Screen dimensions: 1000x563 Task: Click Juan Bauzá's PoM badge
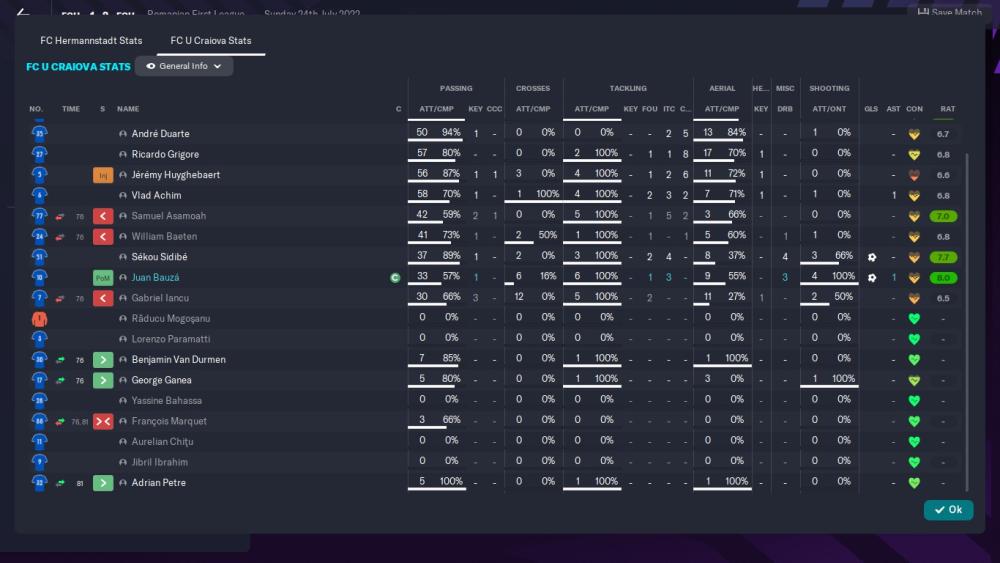coord(102,278)
